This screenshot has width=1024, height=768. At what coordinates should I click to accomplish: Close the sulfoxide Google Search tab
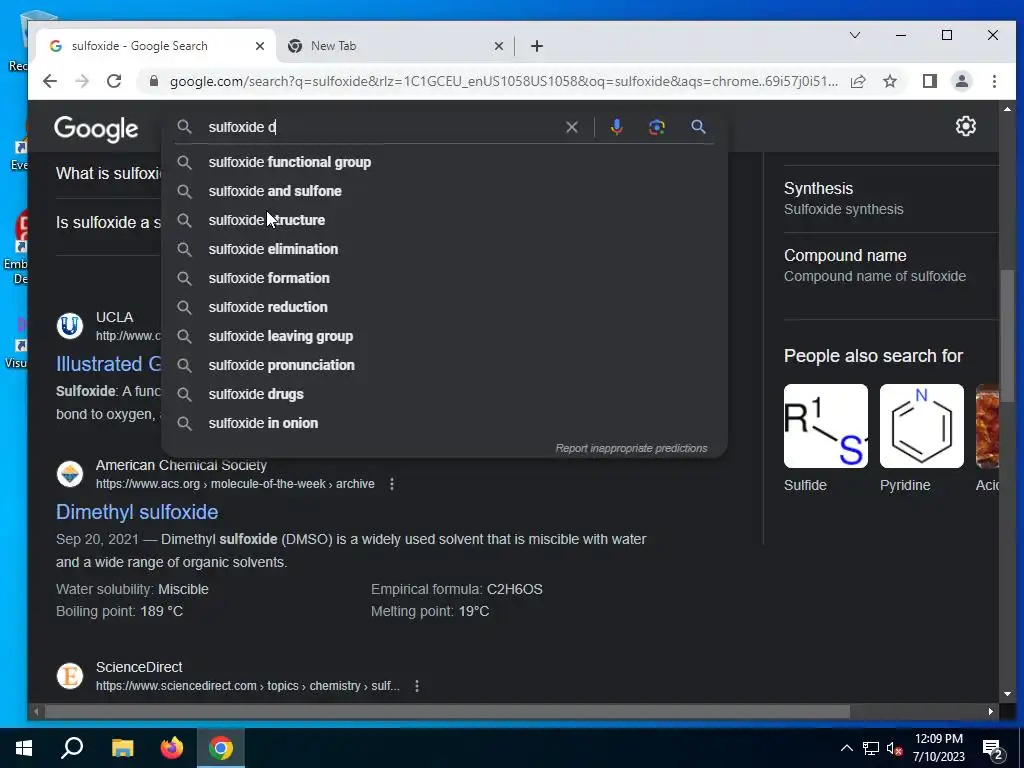coord(259,46)
